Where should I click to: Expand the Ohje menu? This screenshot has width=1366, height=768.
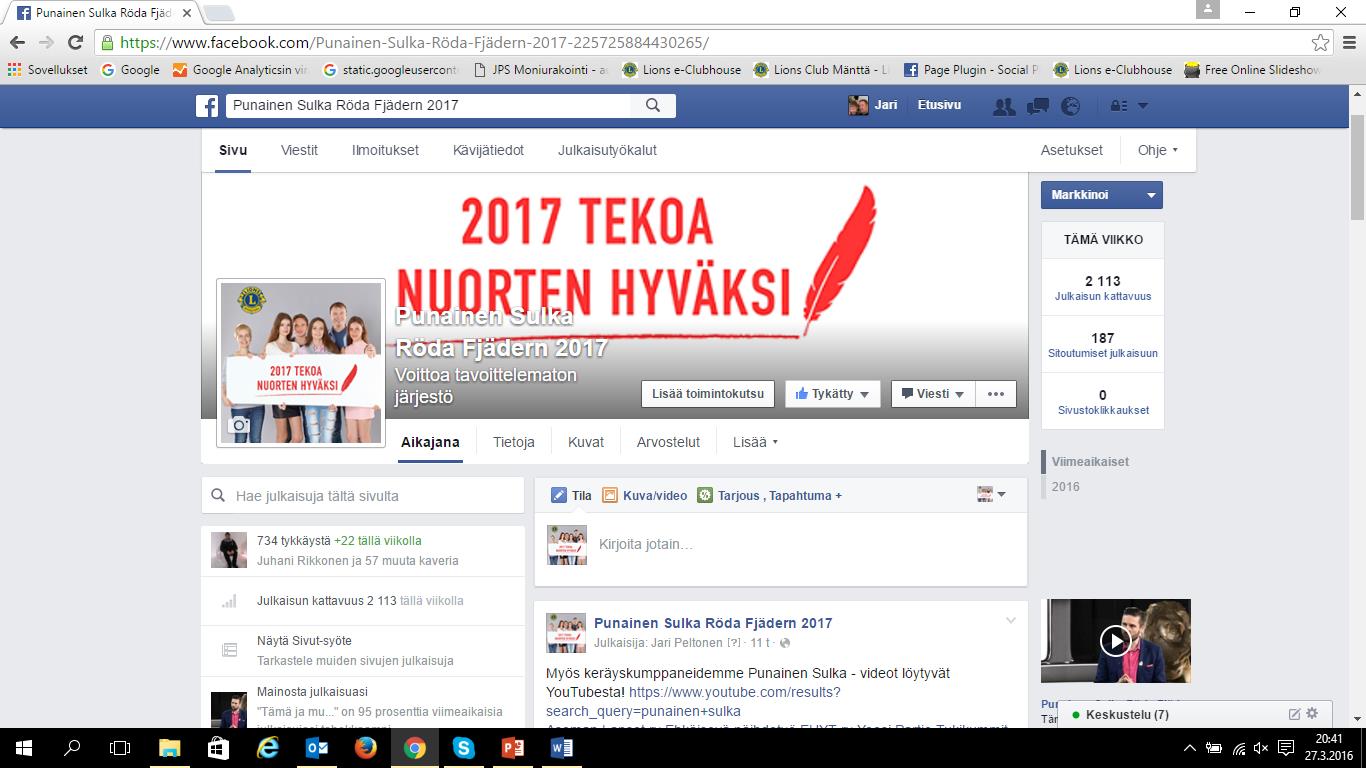1157,150
